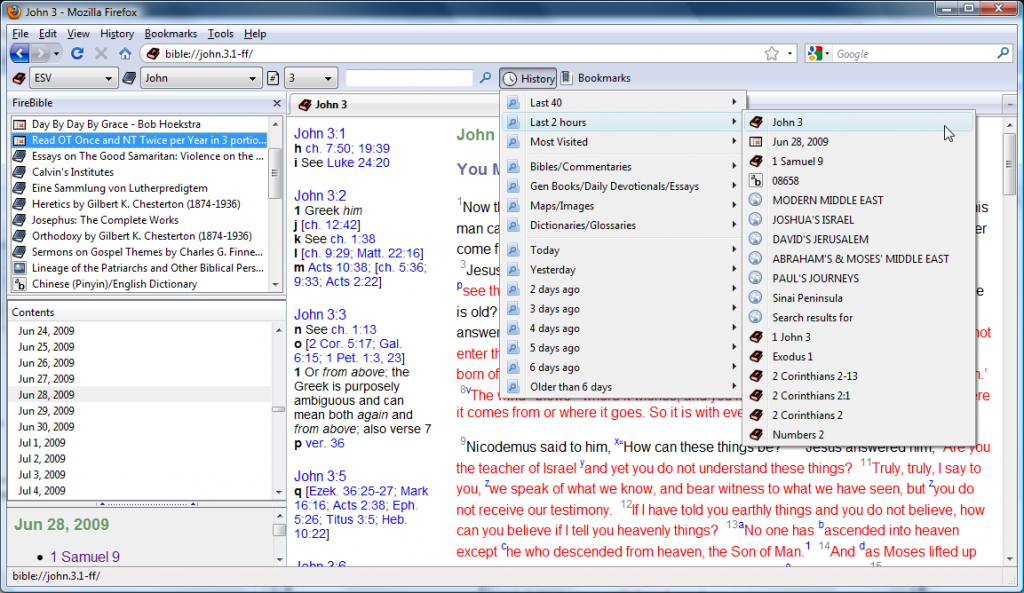Screen dimensions: 1024x593
Task: Click the Back arrow navigation button
Action: (x=20, y=54)
